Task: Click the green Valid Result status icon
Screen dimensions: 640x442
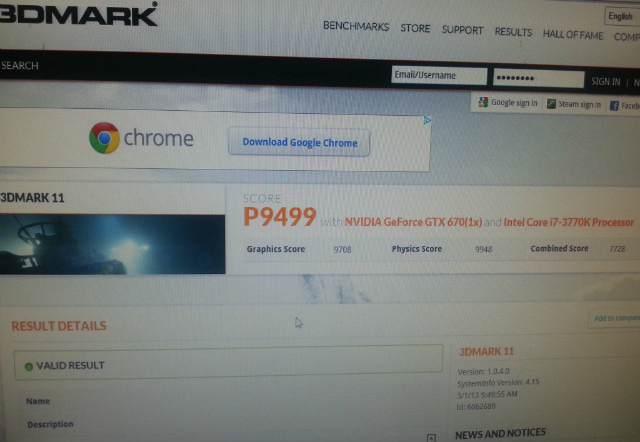Action: coord(29,366)
